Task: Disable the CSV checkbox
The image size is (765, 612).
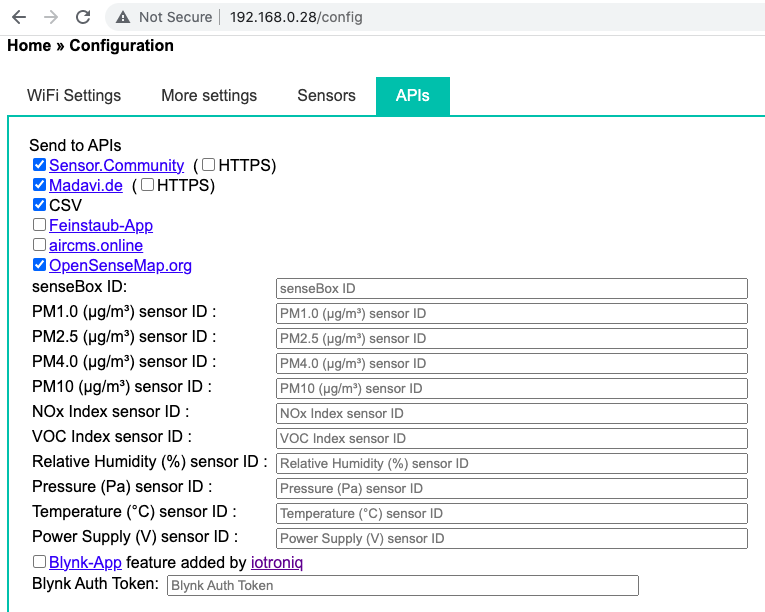Action: click(39, 205)
